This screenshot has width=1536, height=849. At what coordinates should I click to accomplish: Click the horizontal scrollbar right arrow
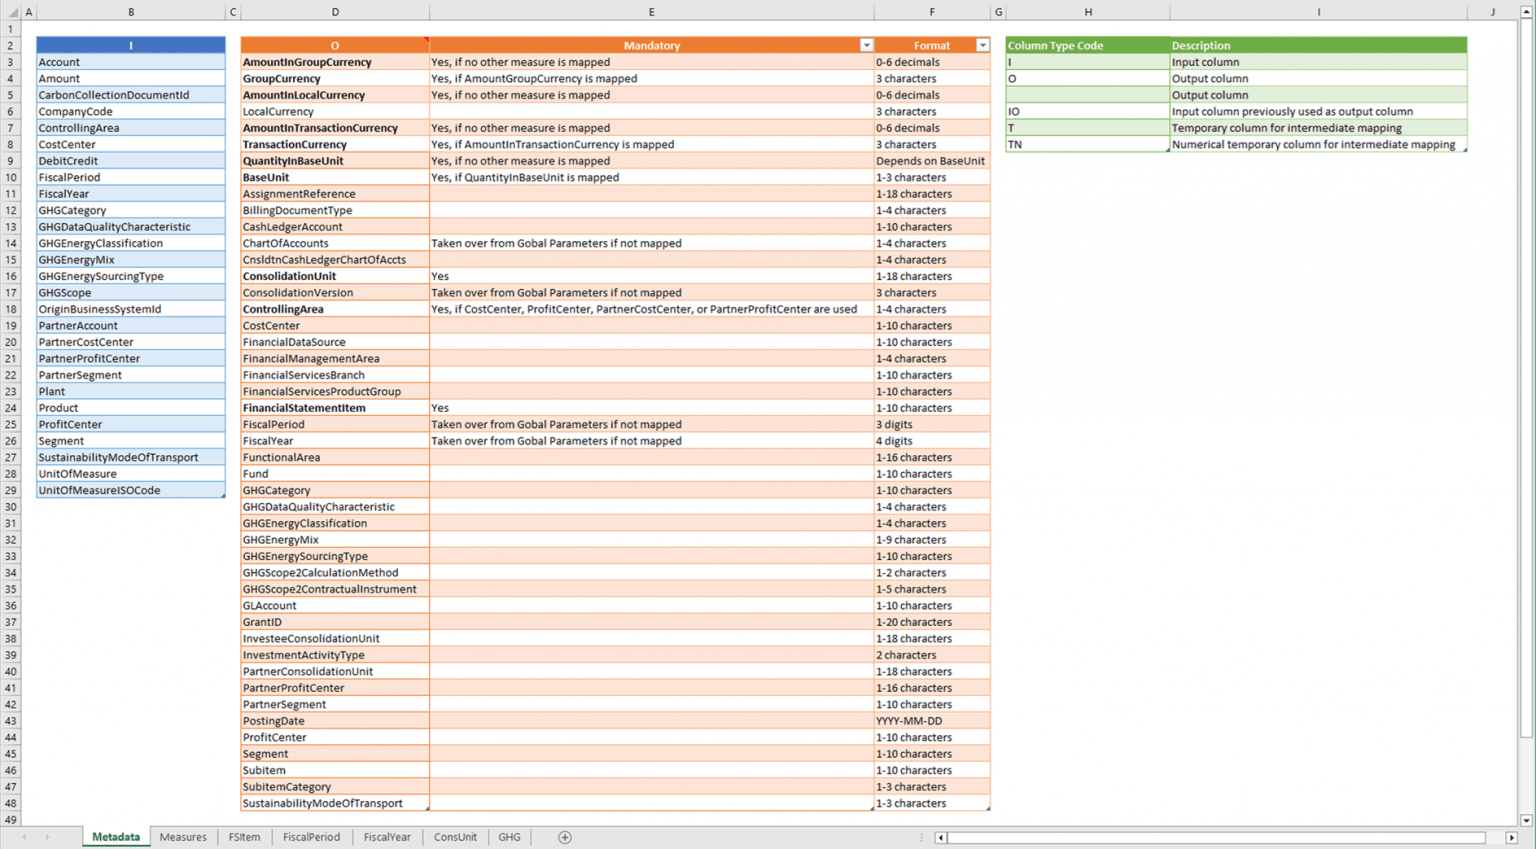pyautogui.click(x=1510, y=838)
